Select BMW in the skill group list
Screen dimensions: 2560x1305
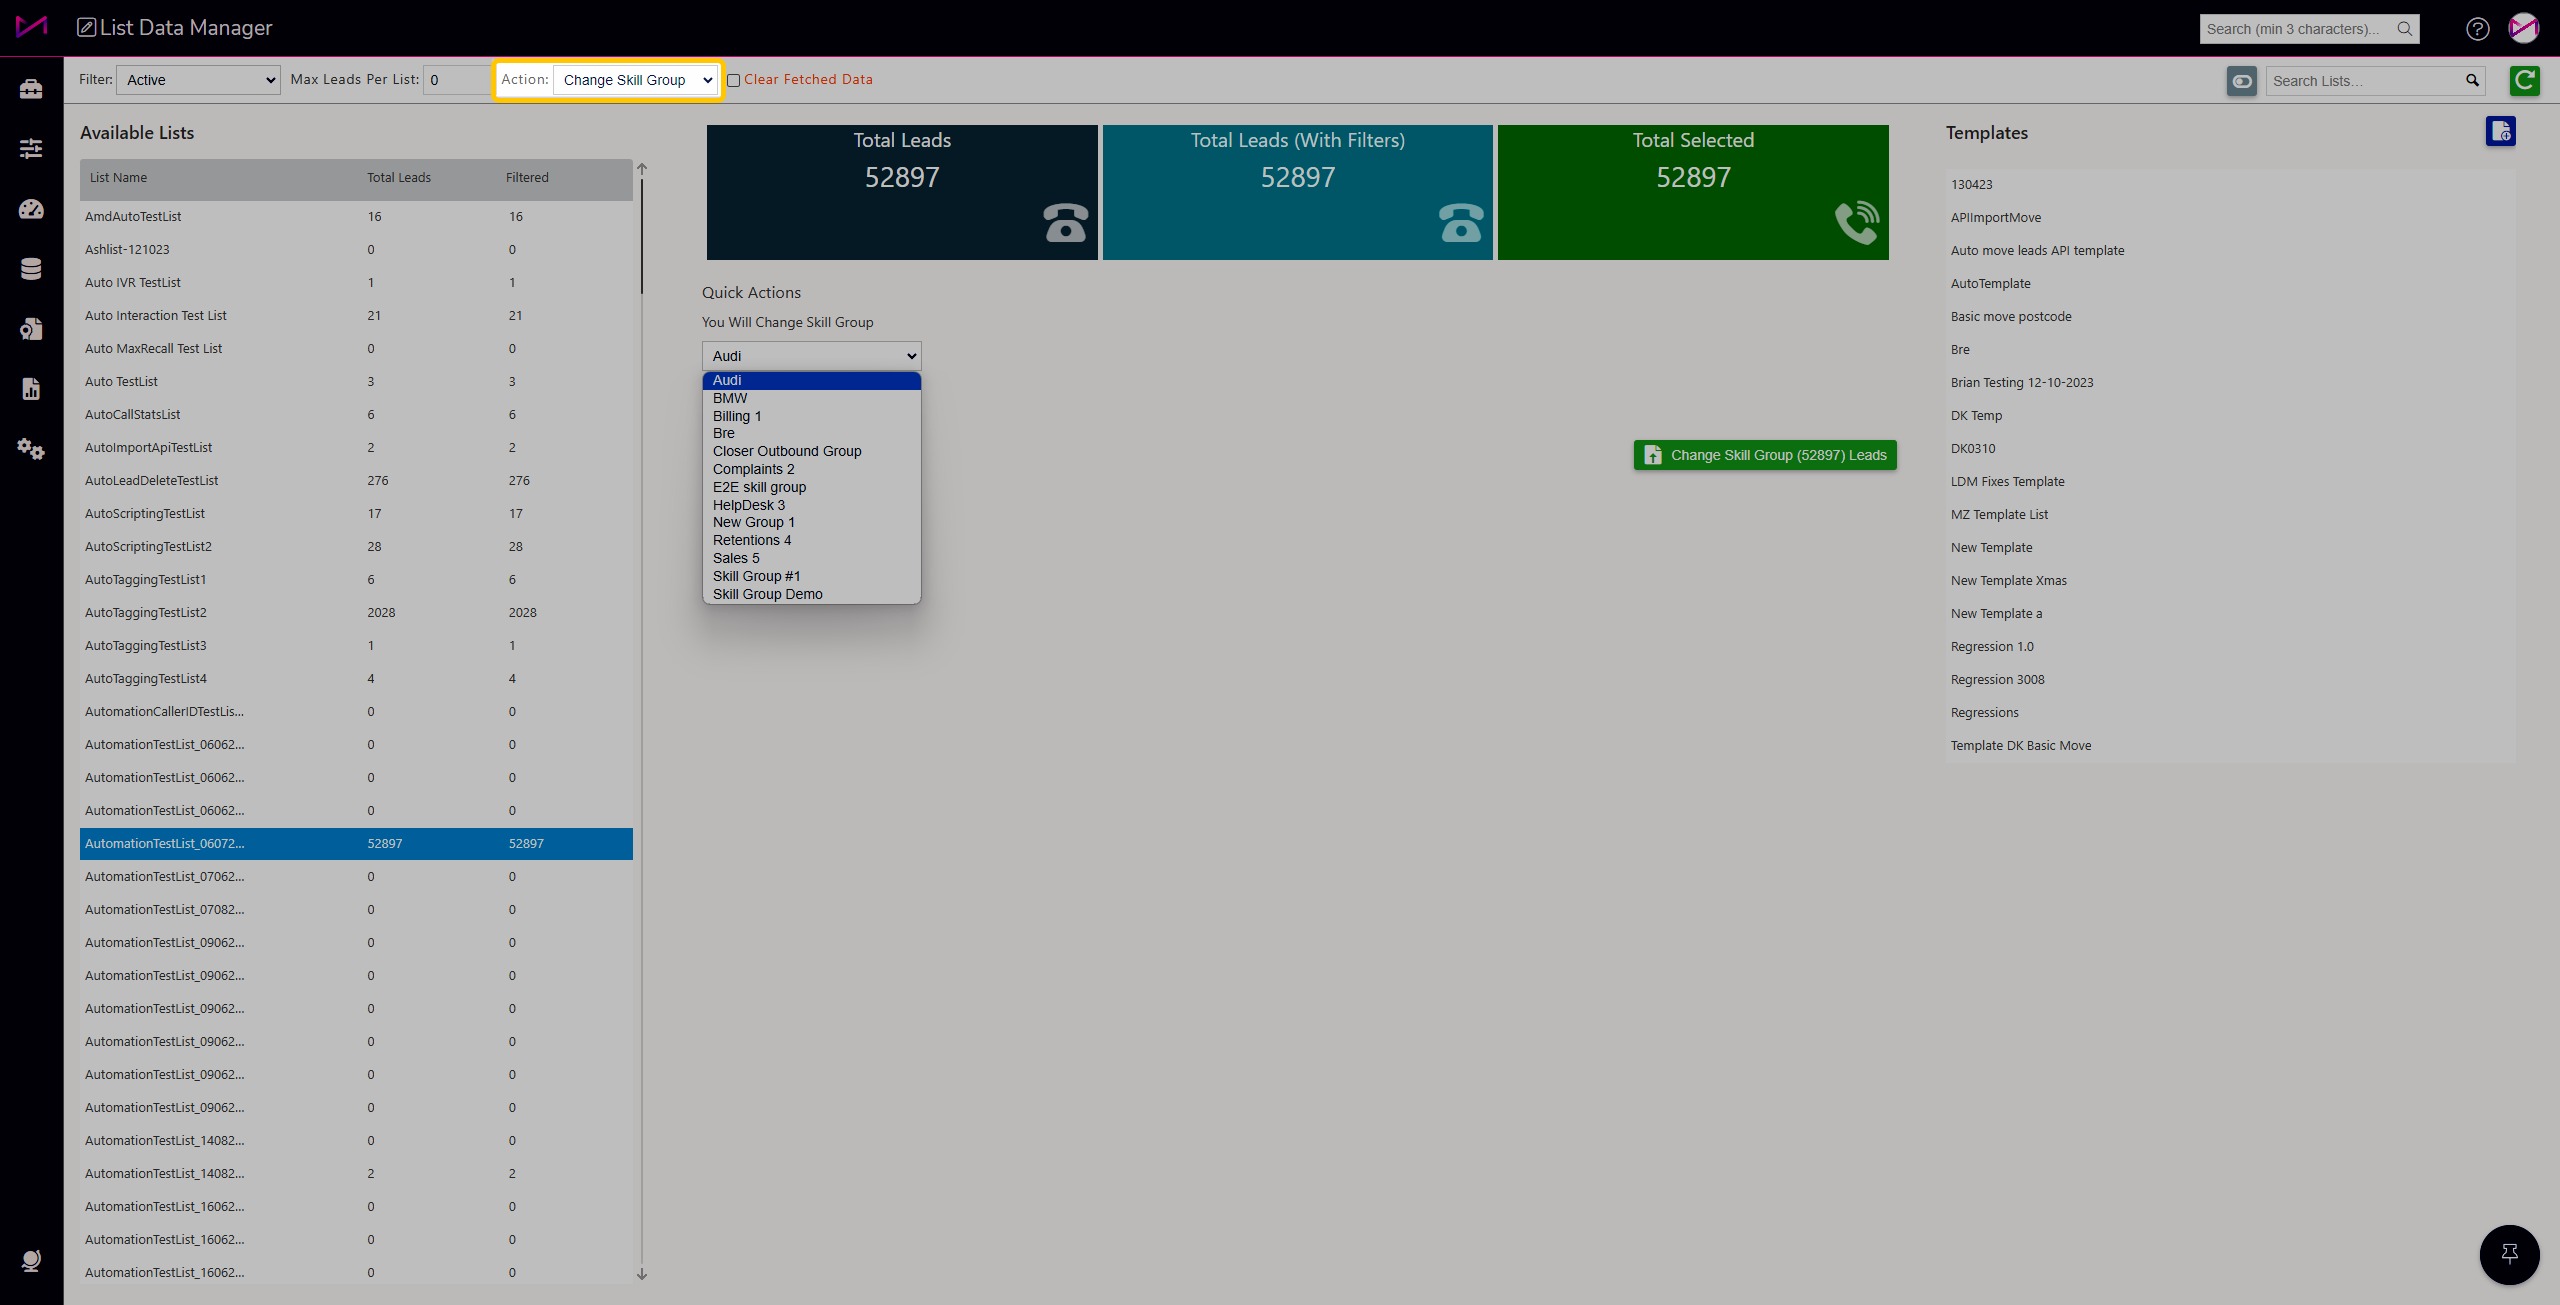(811, 398)
